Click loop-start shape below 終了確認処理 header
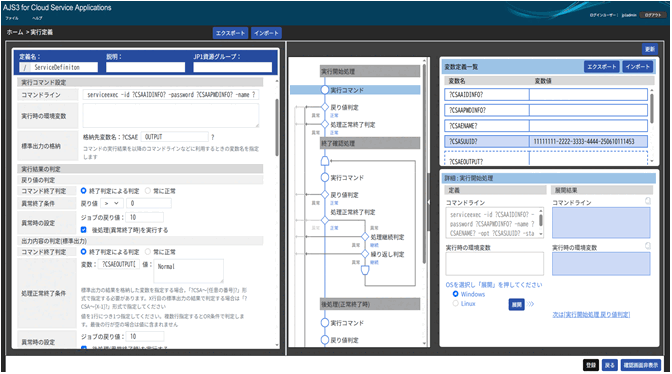672x374 pixels. click(x=325, y=161)
